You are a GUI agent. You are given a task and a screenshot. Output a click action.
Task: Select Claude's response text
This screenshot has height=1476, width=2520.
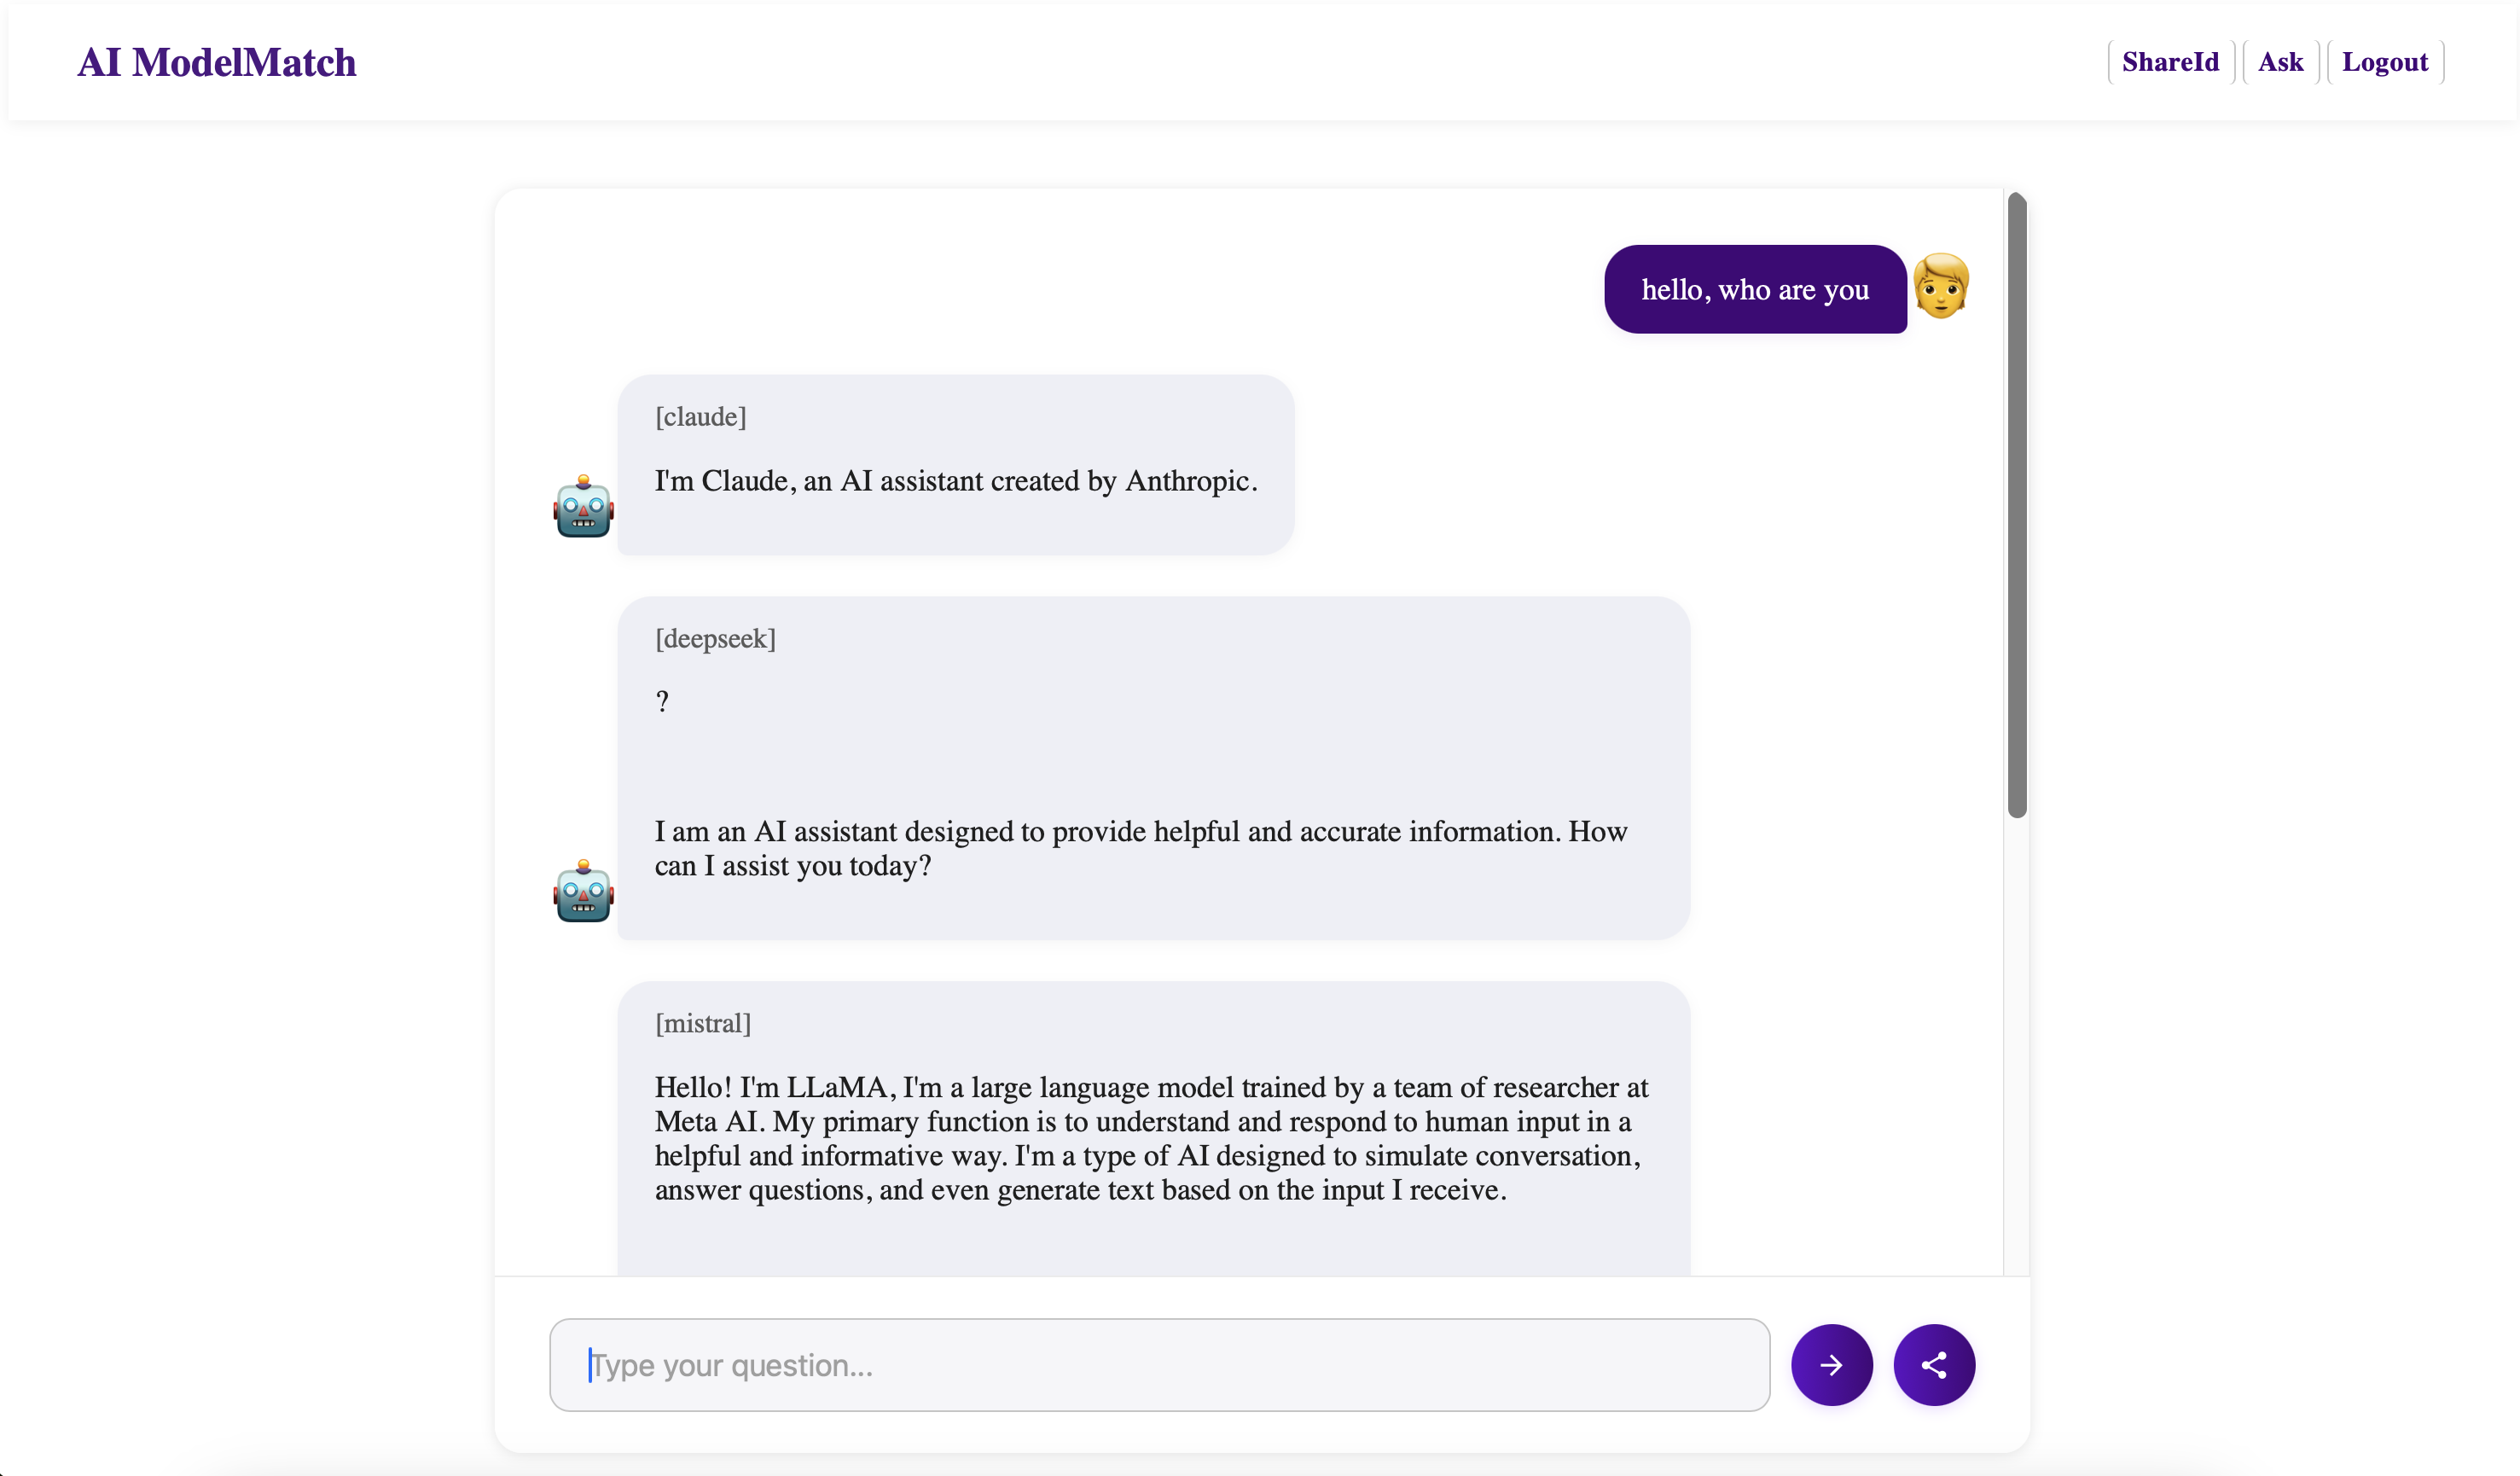(956, 481)
